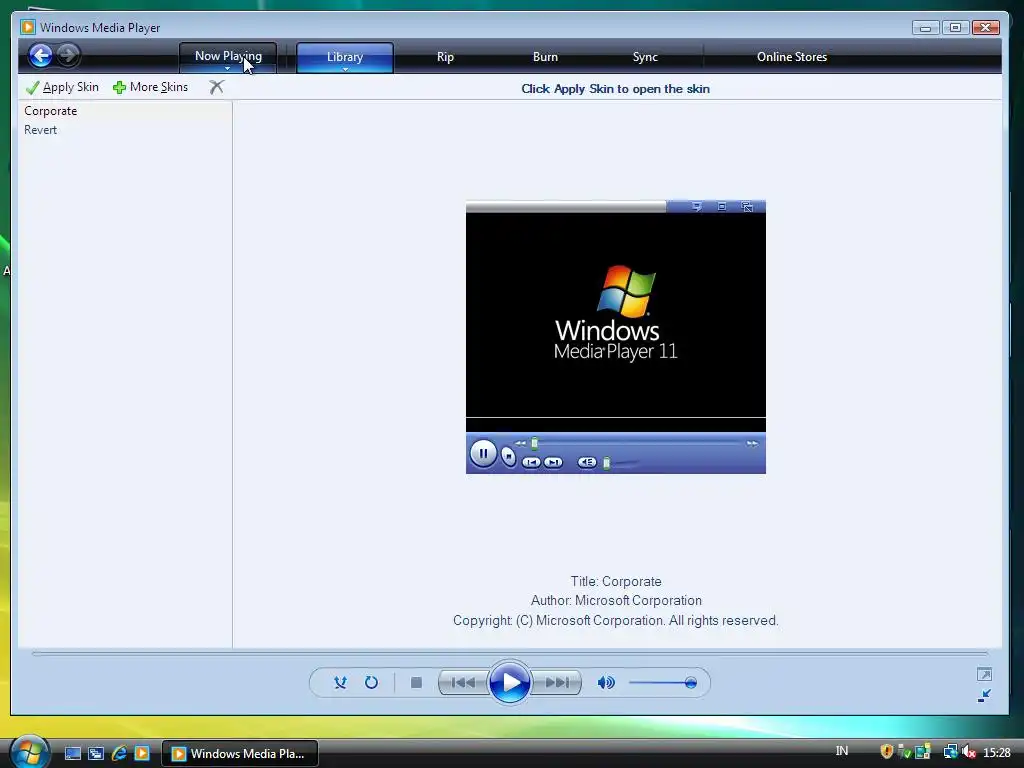Expand the Now Playing tab dropdown arrow
1024x768 pixels.
pyautogui.click(x=227, y=69)
